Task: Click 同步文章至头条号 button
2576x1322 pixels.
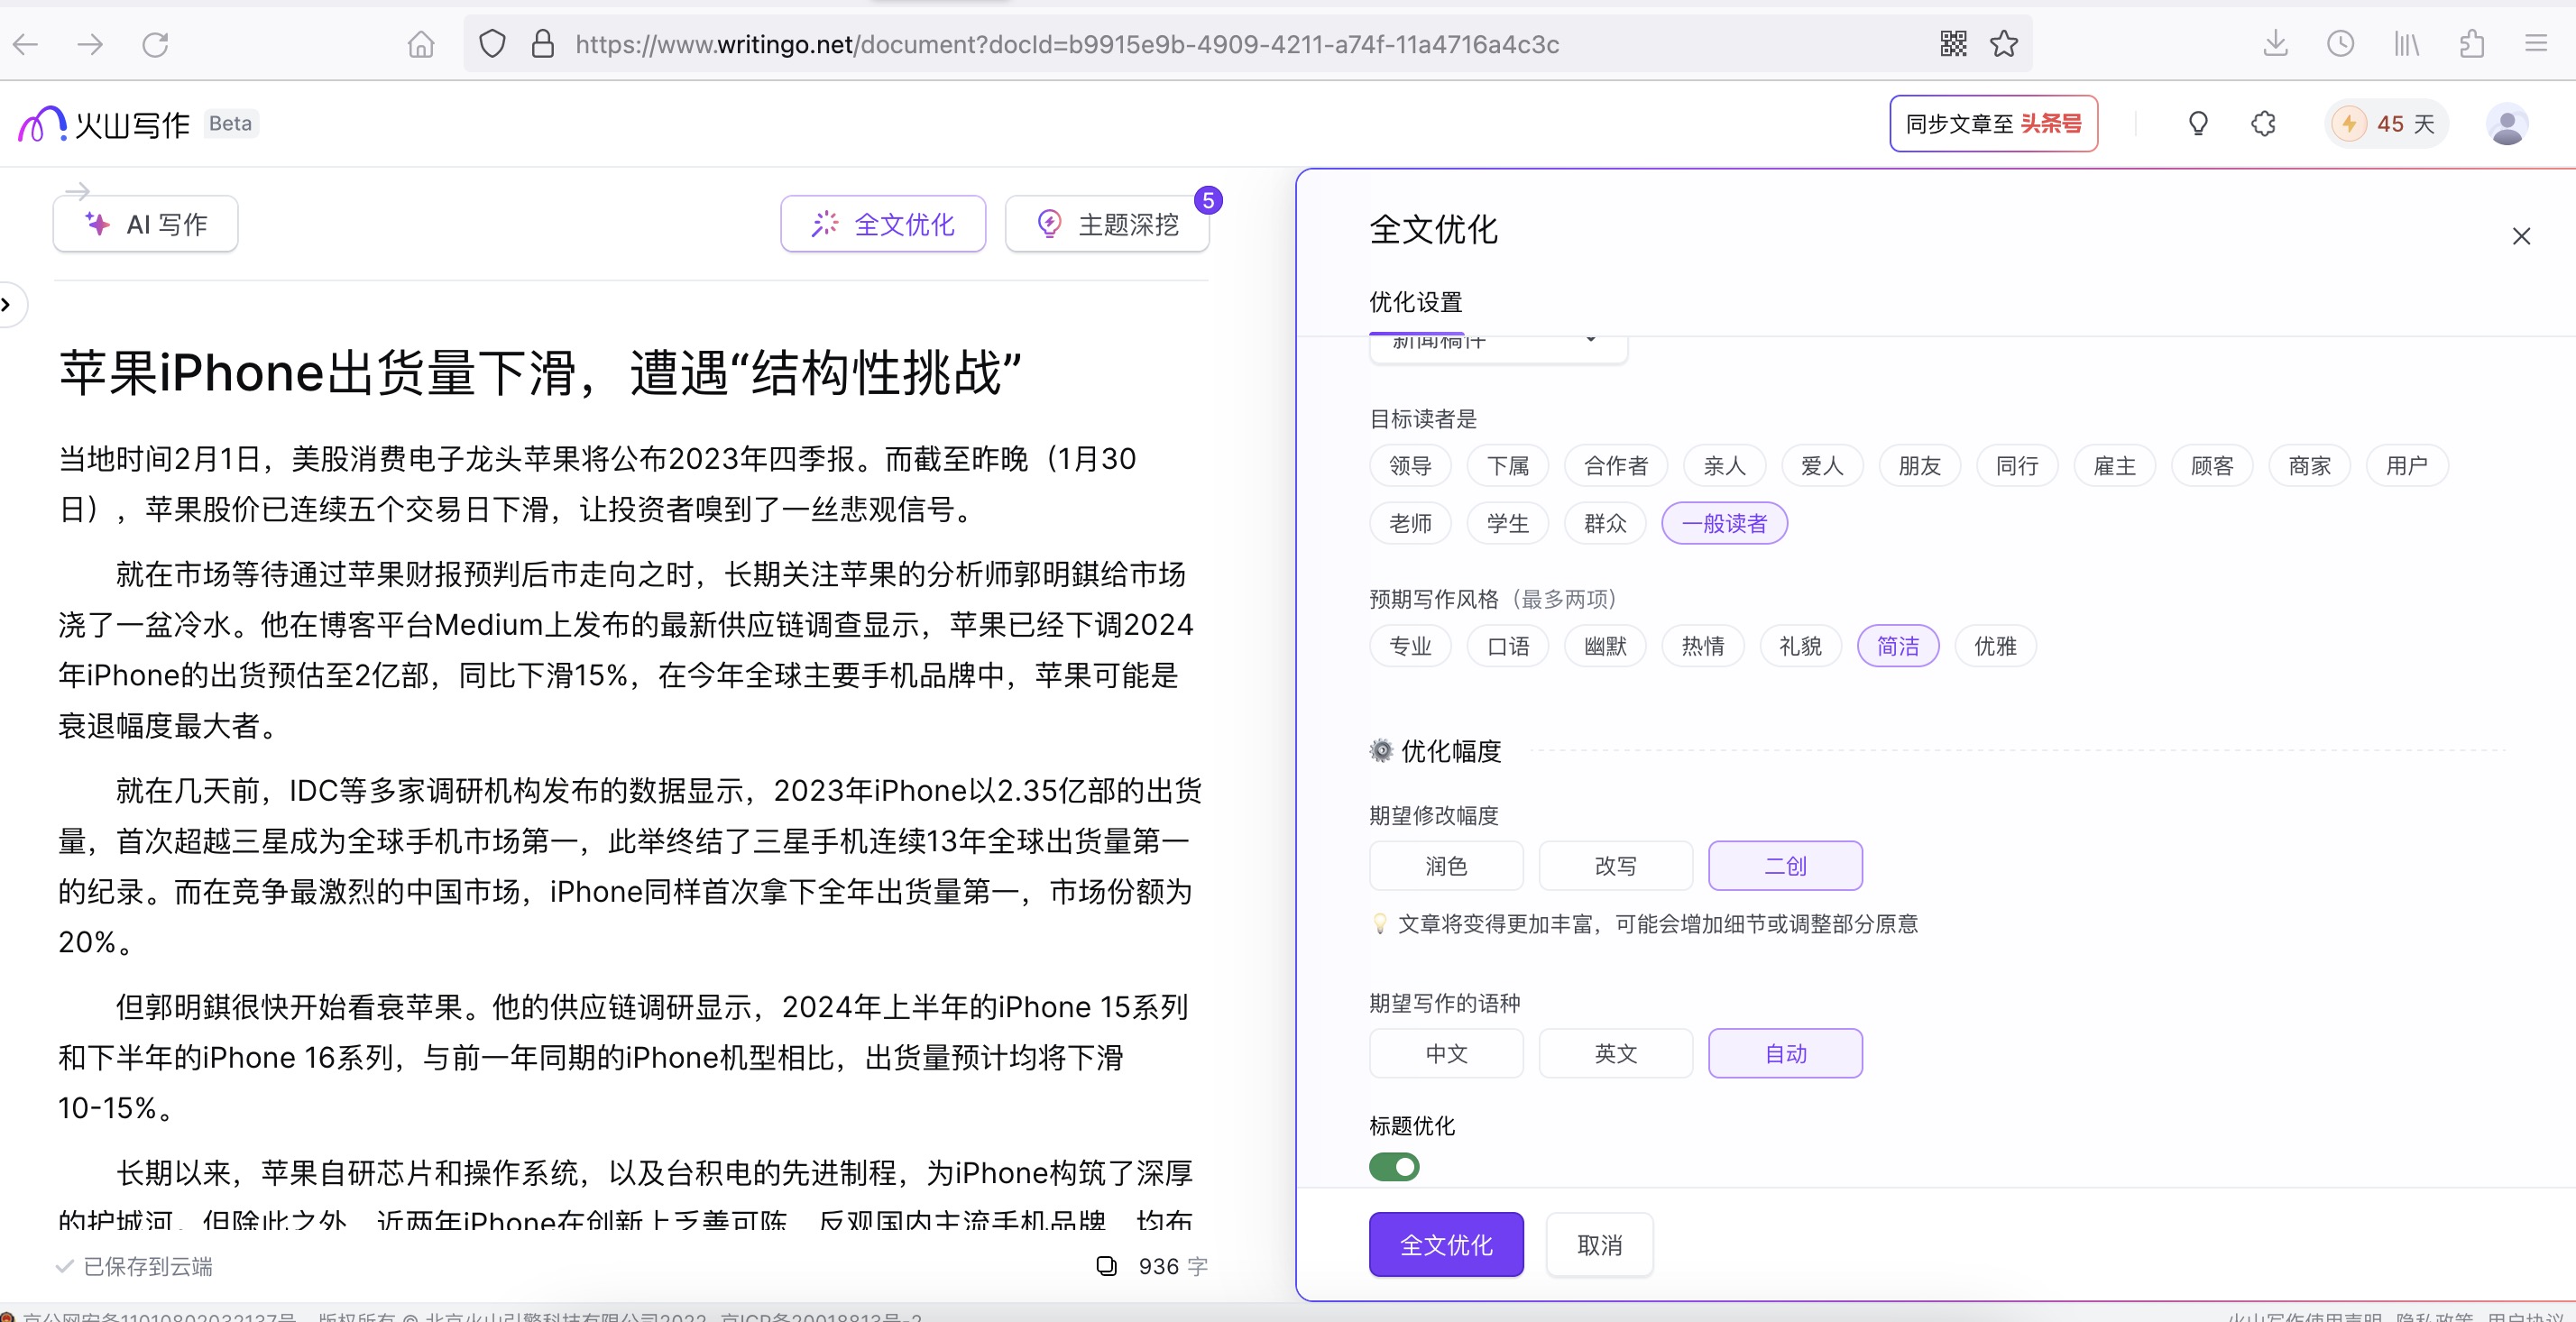Action: [x=1993, y=124]
